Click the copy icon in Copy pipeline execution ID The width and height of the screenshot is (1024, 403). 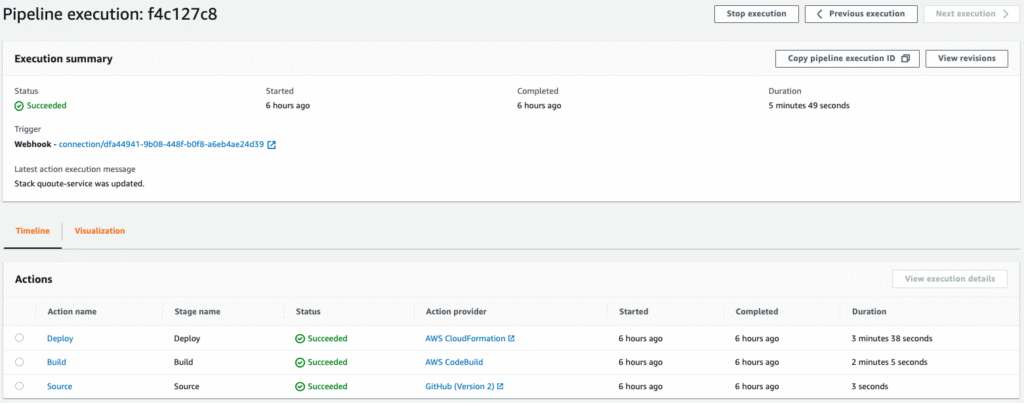pos(904,59)
